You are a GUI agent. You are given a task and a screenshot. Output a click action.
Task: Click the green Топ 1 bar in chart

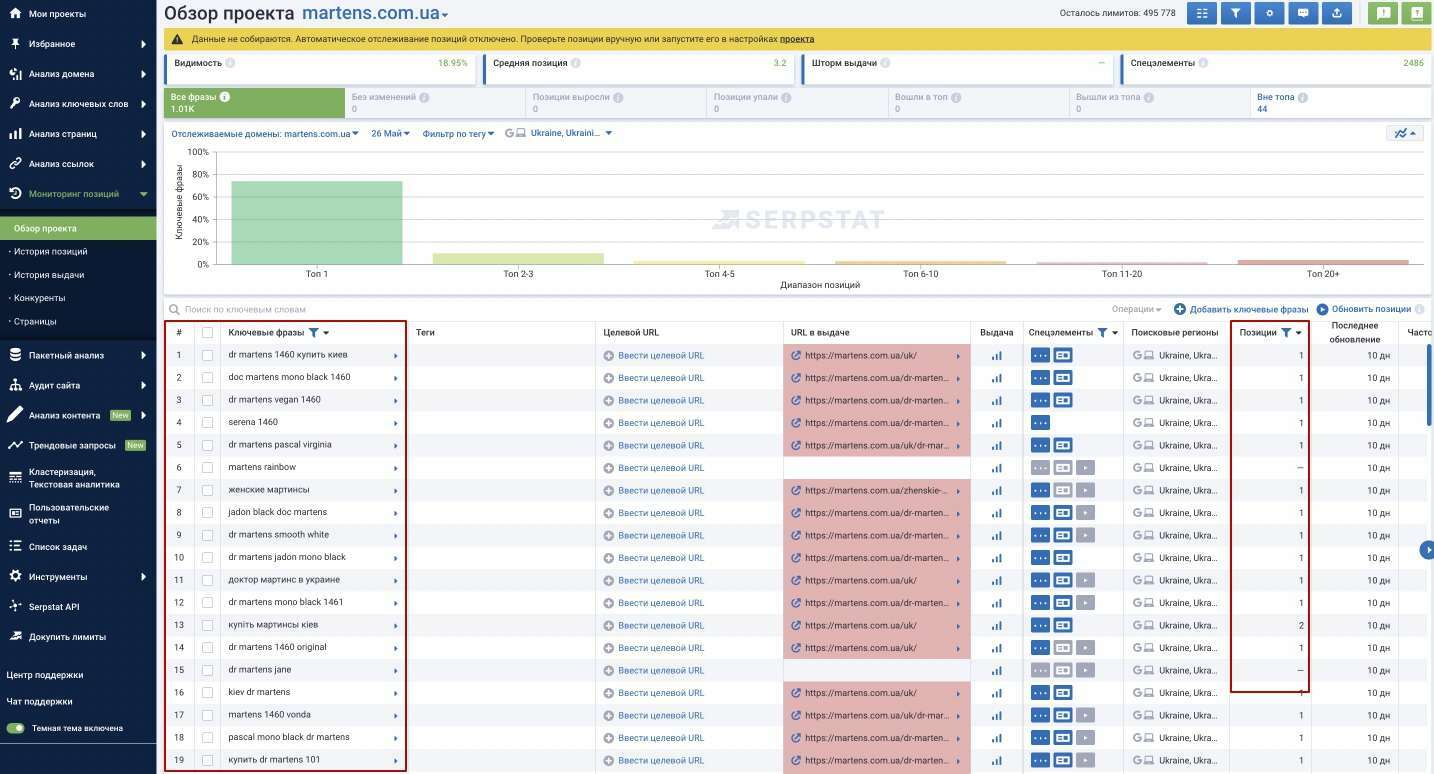317,223
